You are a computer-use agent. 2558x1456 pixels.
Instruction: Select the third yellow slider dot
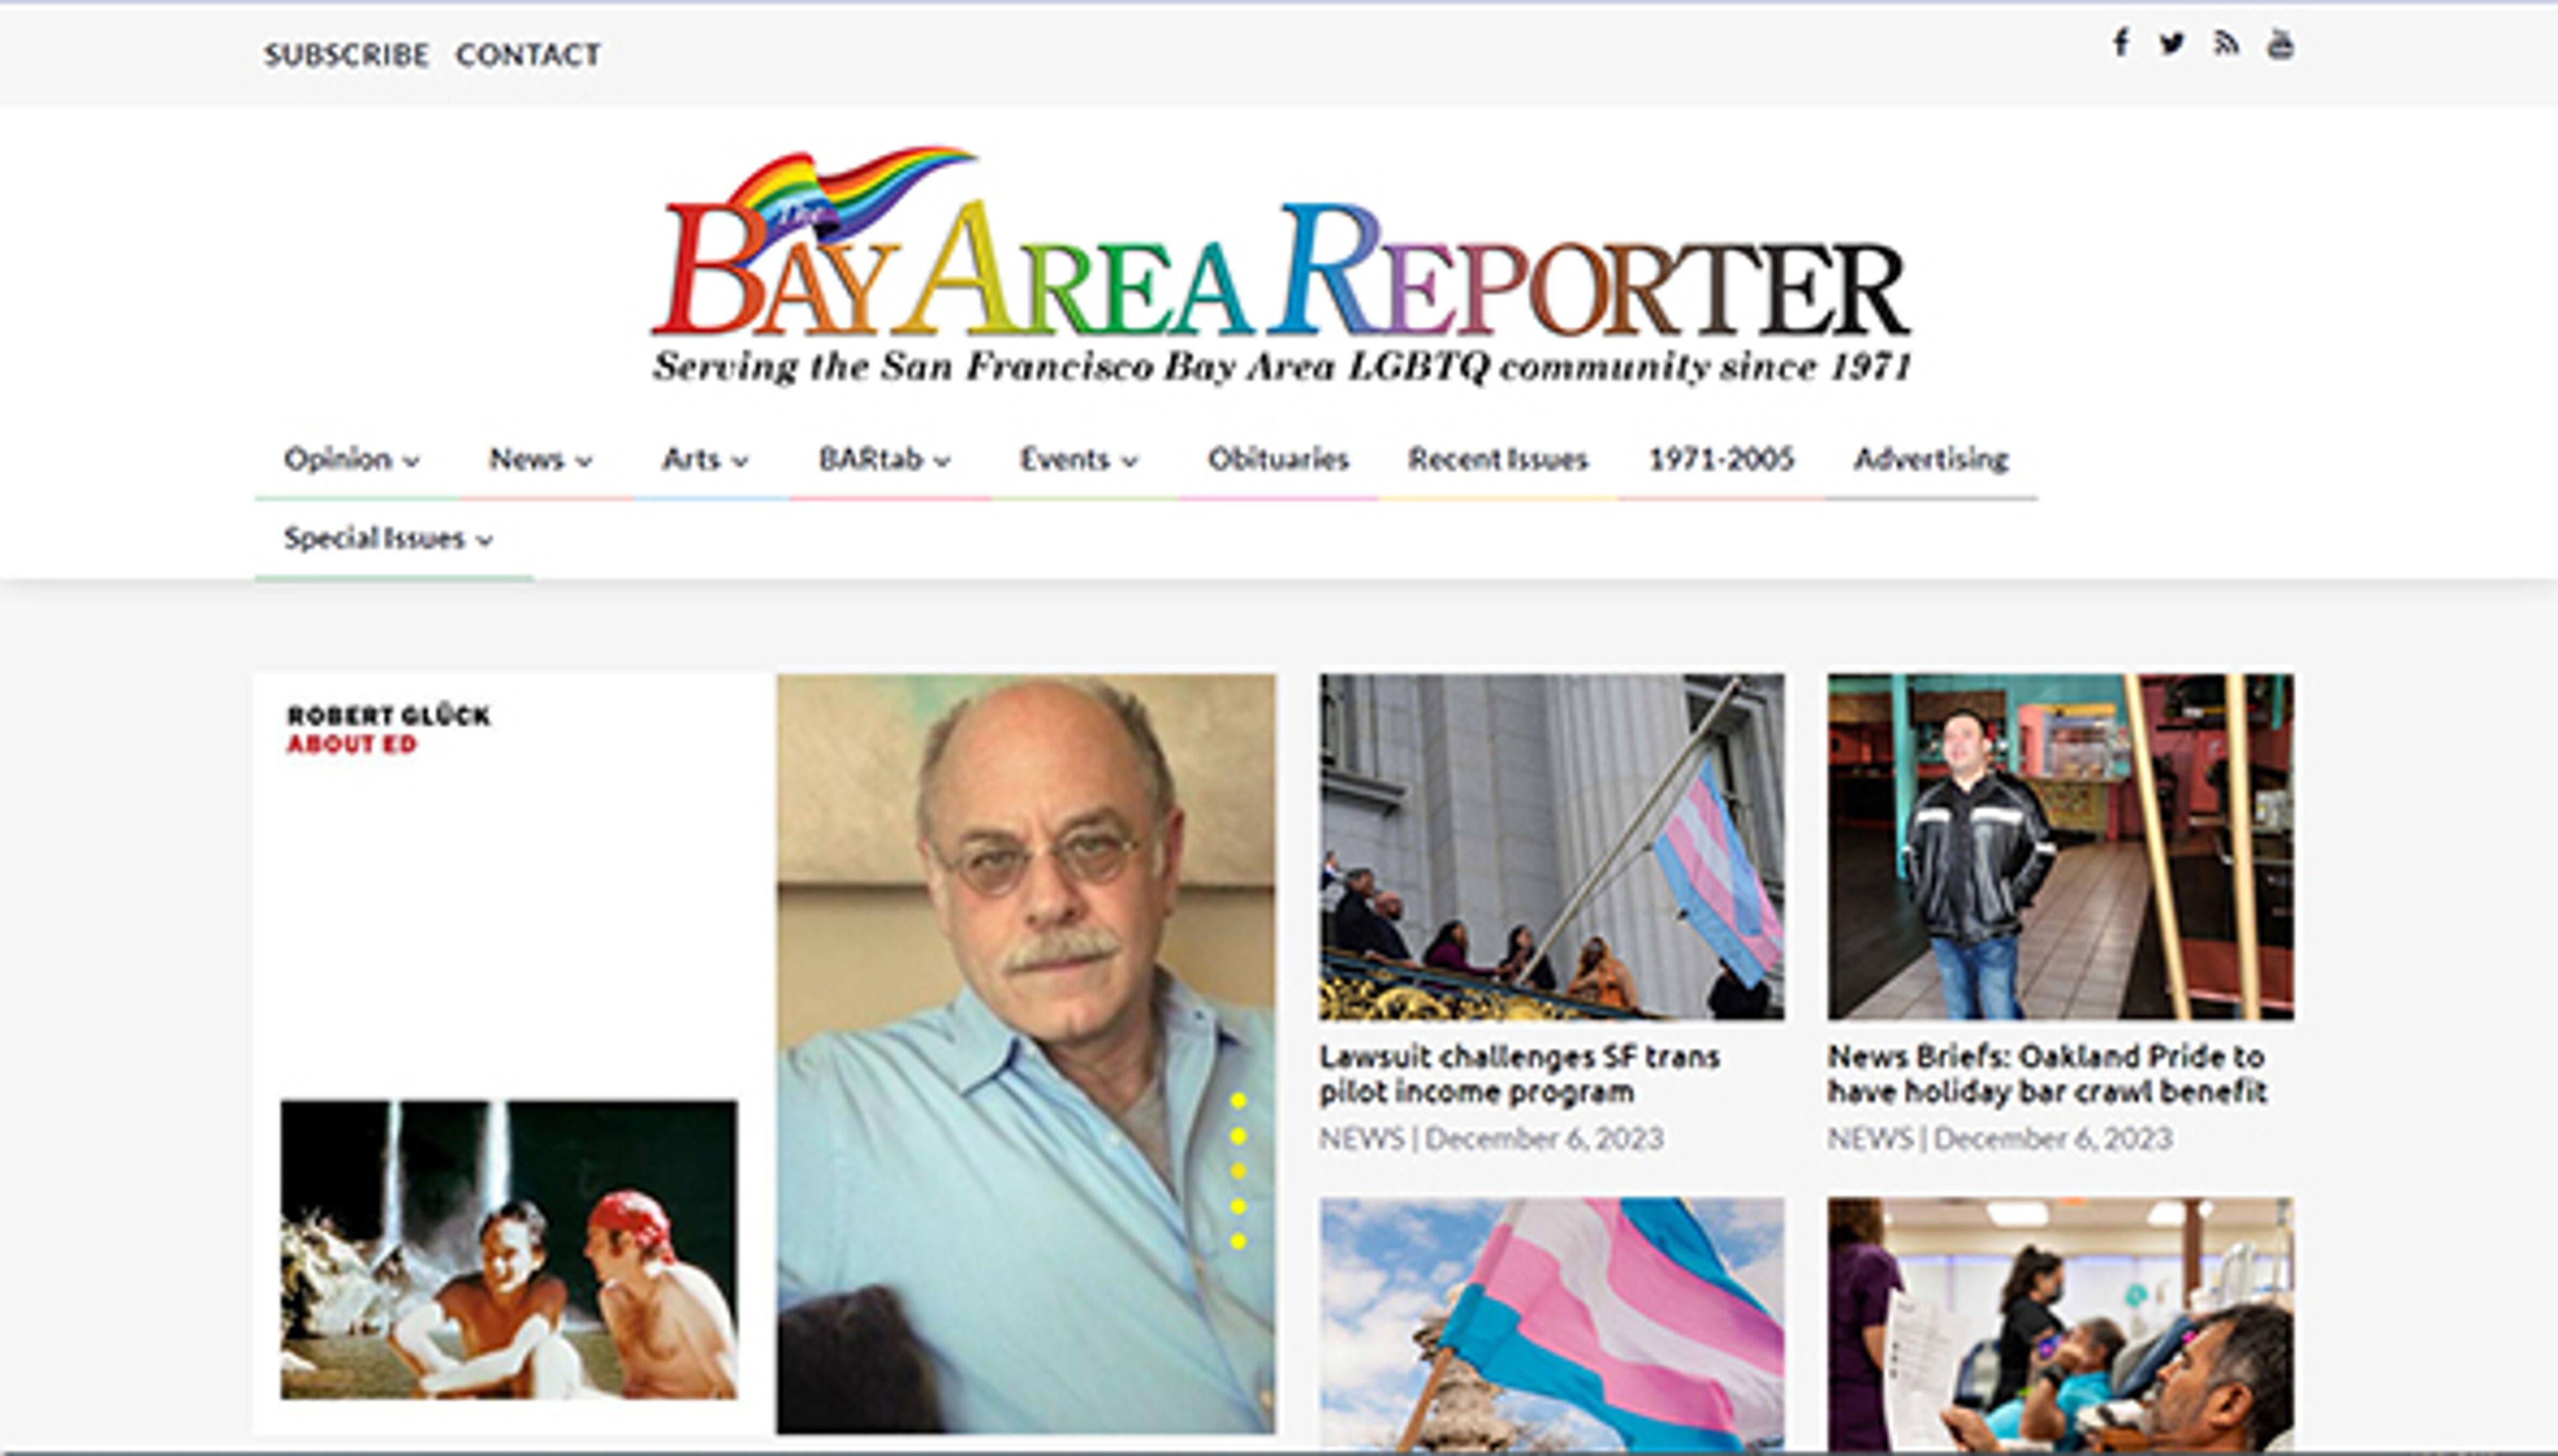point(1238,1171)
